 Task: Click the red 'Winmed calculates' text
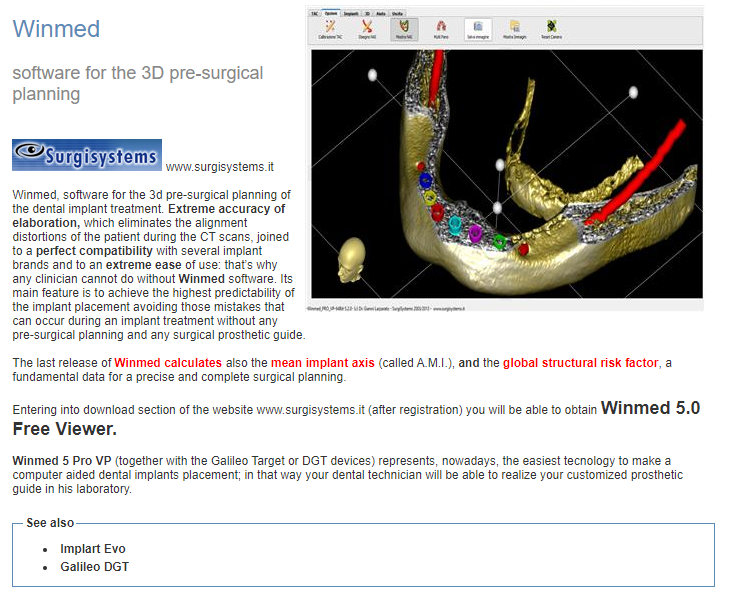pos(168,363)
